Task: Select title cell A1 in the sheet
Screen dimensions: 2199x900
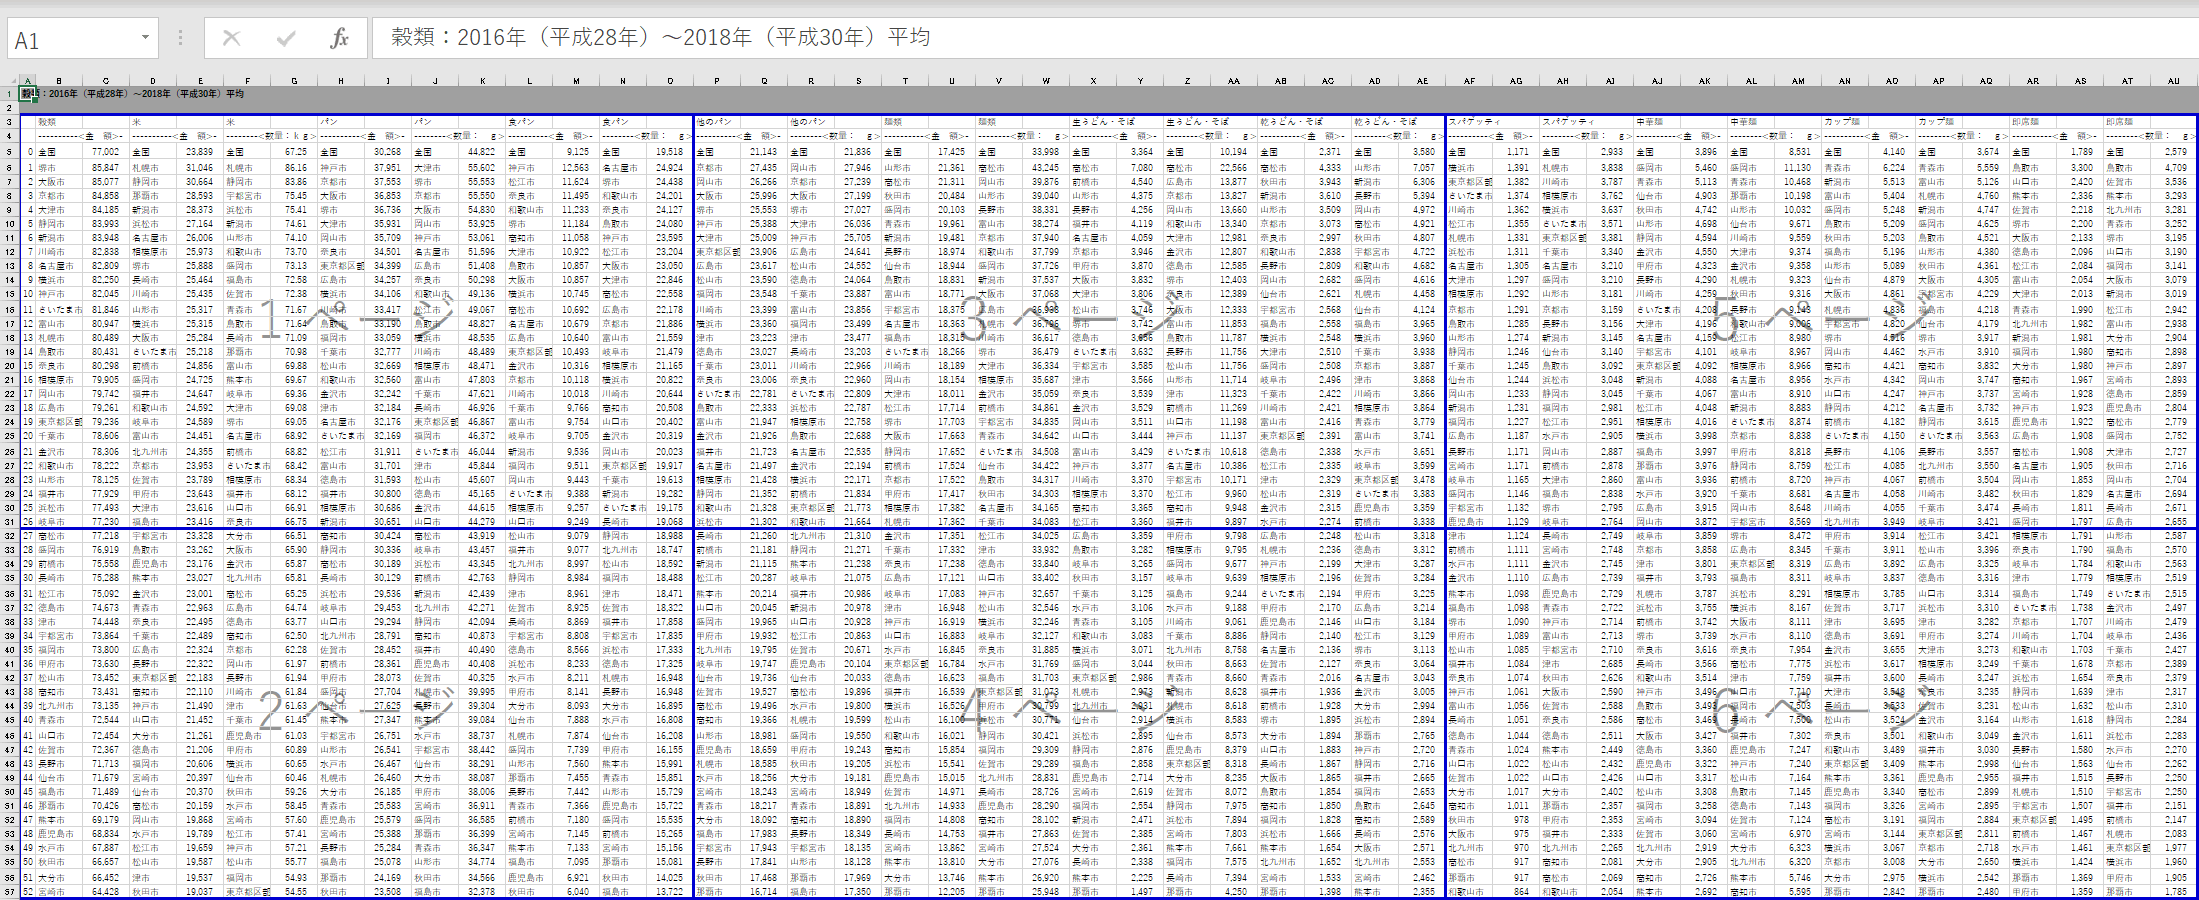Action: click(28, 94)
